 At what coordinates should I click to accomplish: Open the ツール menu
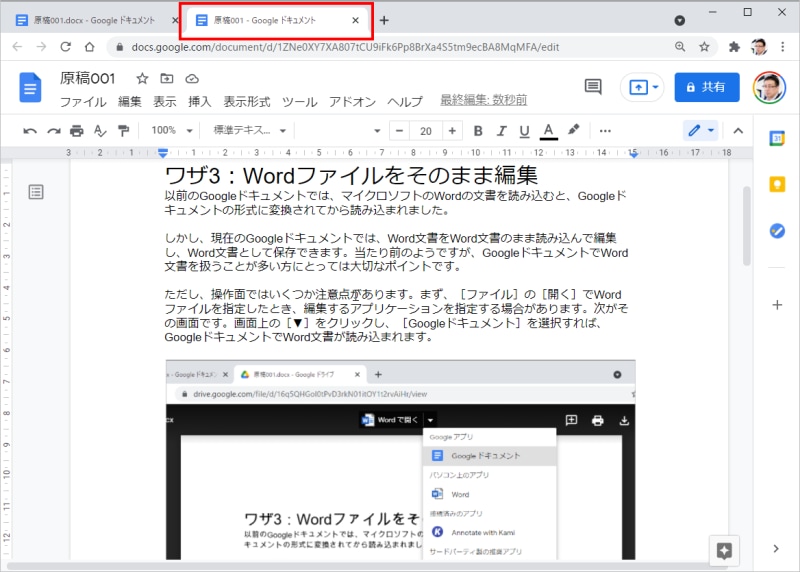[299, 102]
